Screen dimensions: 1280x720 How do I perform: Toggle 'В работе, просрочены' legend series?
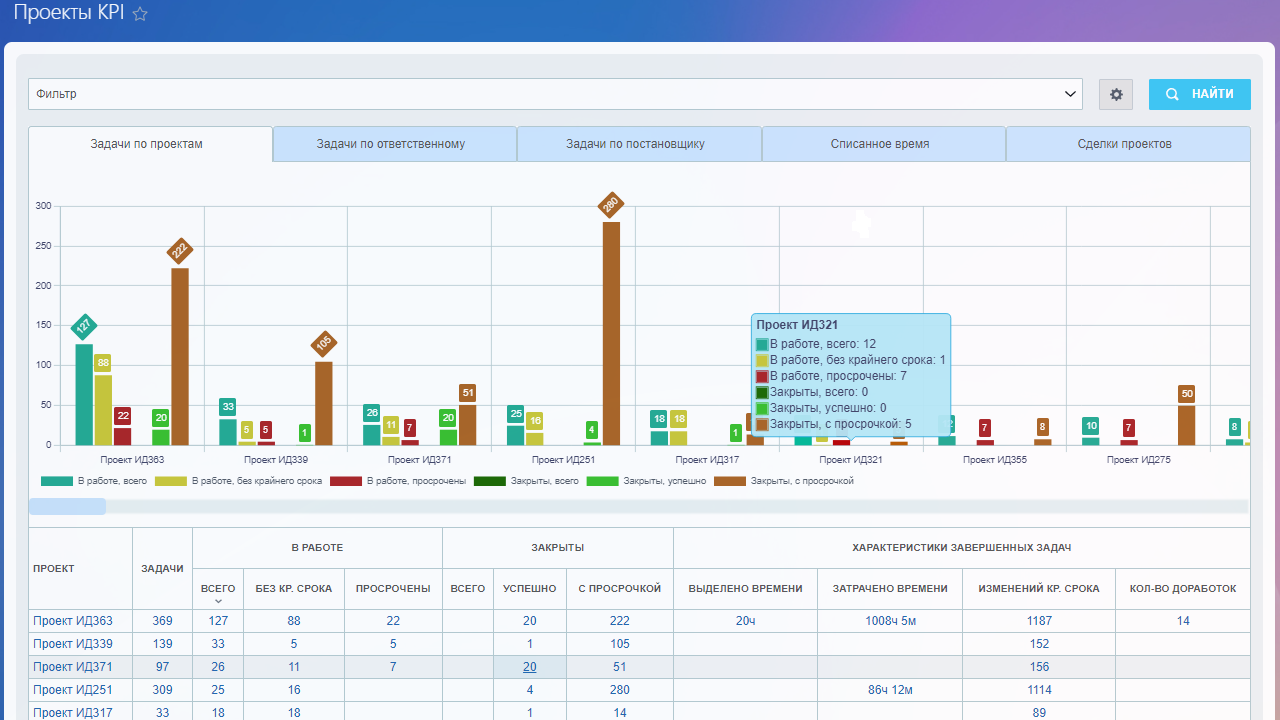pyautogui.click(x=398, y=481)
